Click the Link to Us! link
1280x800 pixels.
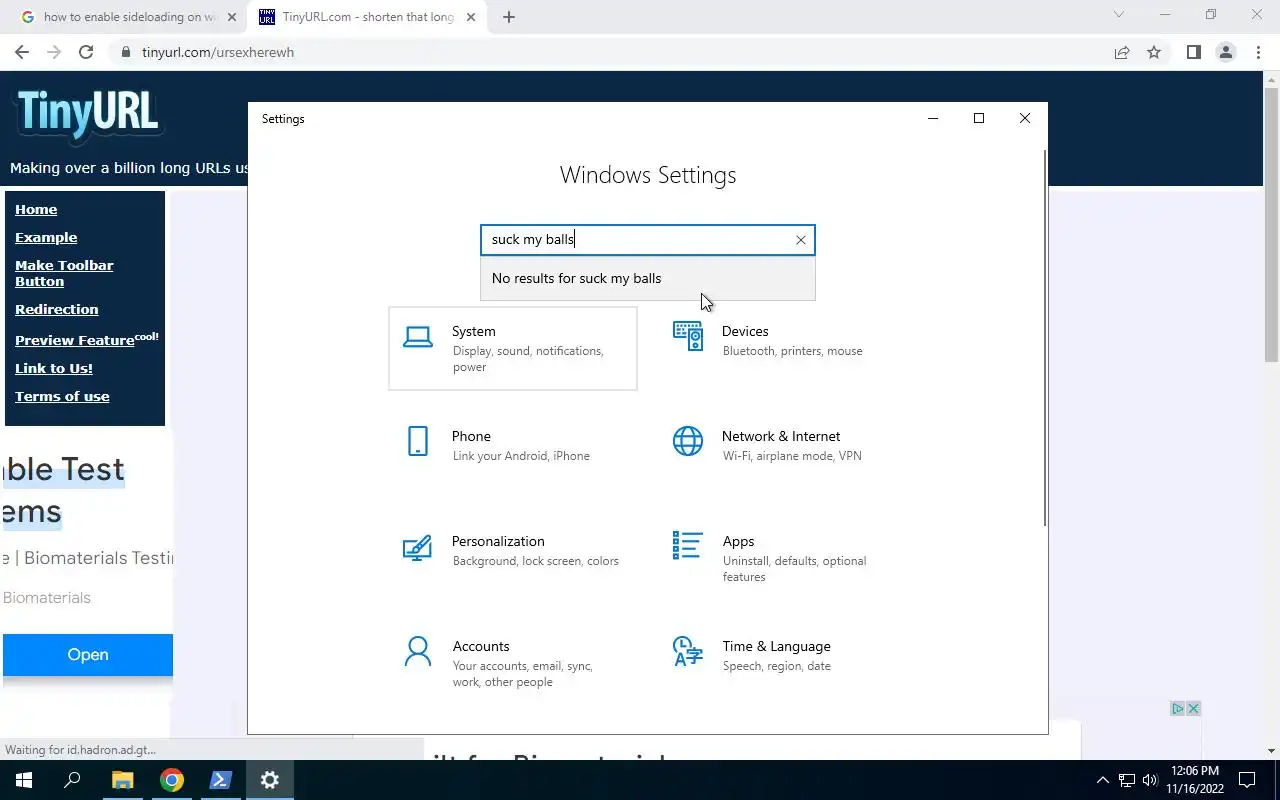(x=54, y=368)
